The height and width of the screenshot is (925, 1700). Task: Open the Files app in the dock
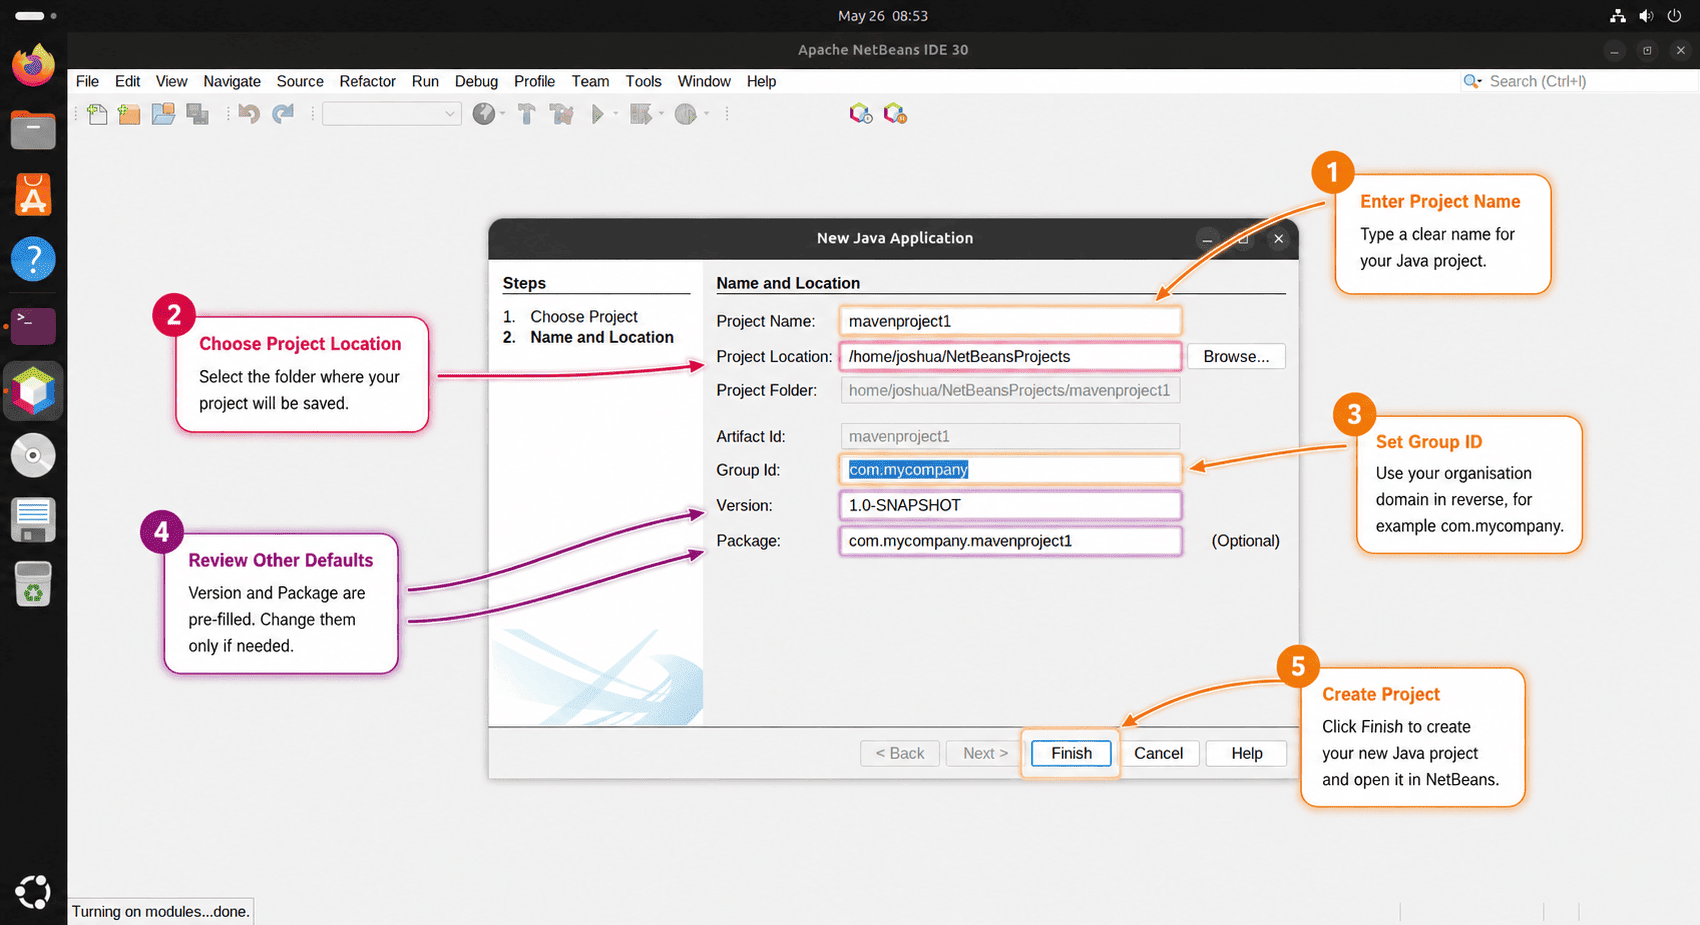click(33, 130)
